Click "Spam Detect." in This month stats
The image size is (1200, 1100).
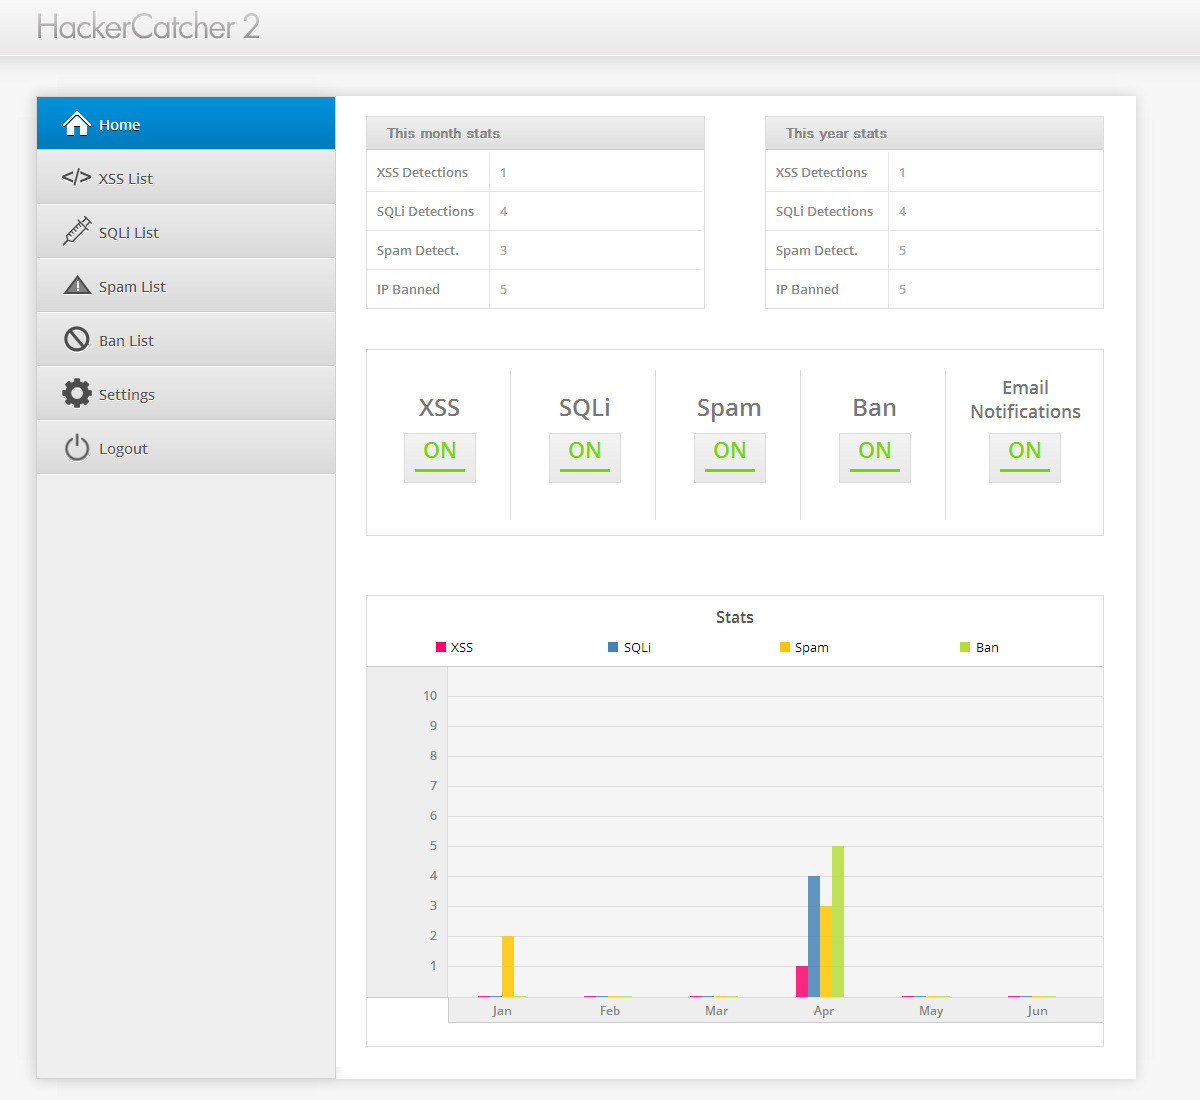pyautogui.click(x=417, y=250)
